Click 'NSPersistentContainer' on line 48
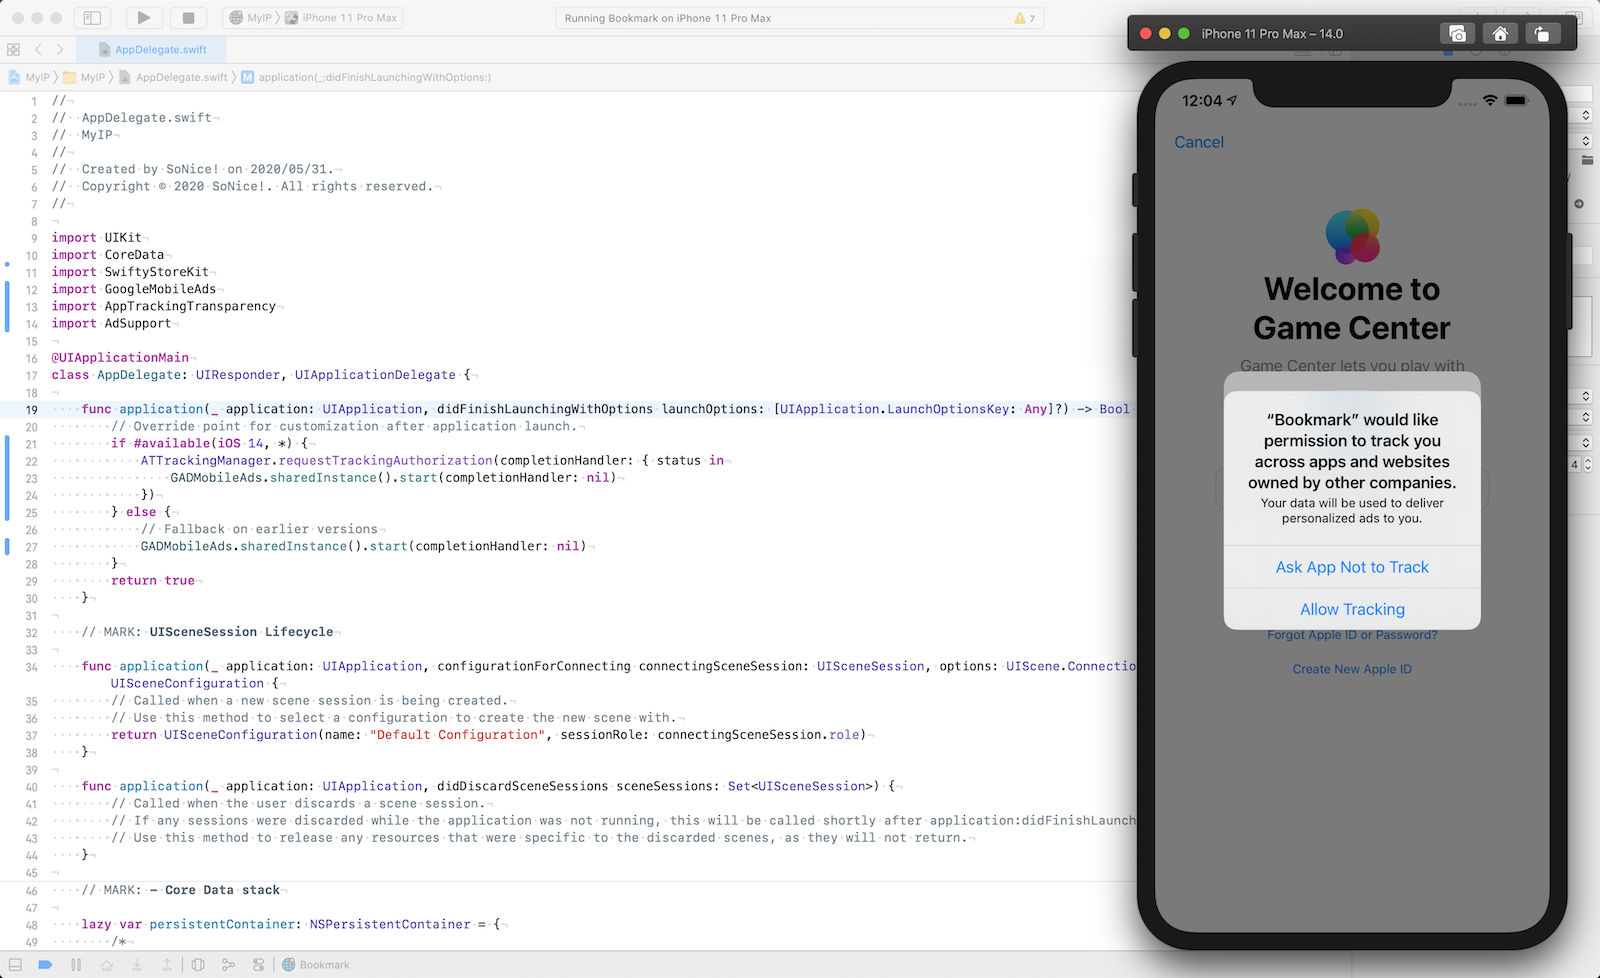Image resolution: width=1600 pixels, height=978 pixels. coord(390,924)
